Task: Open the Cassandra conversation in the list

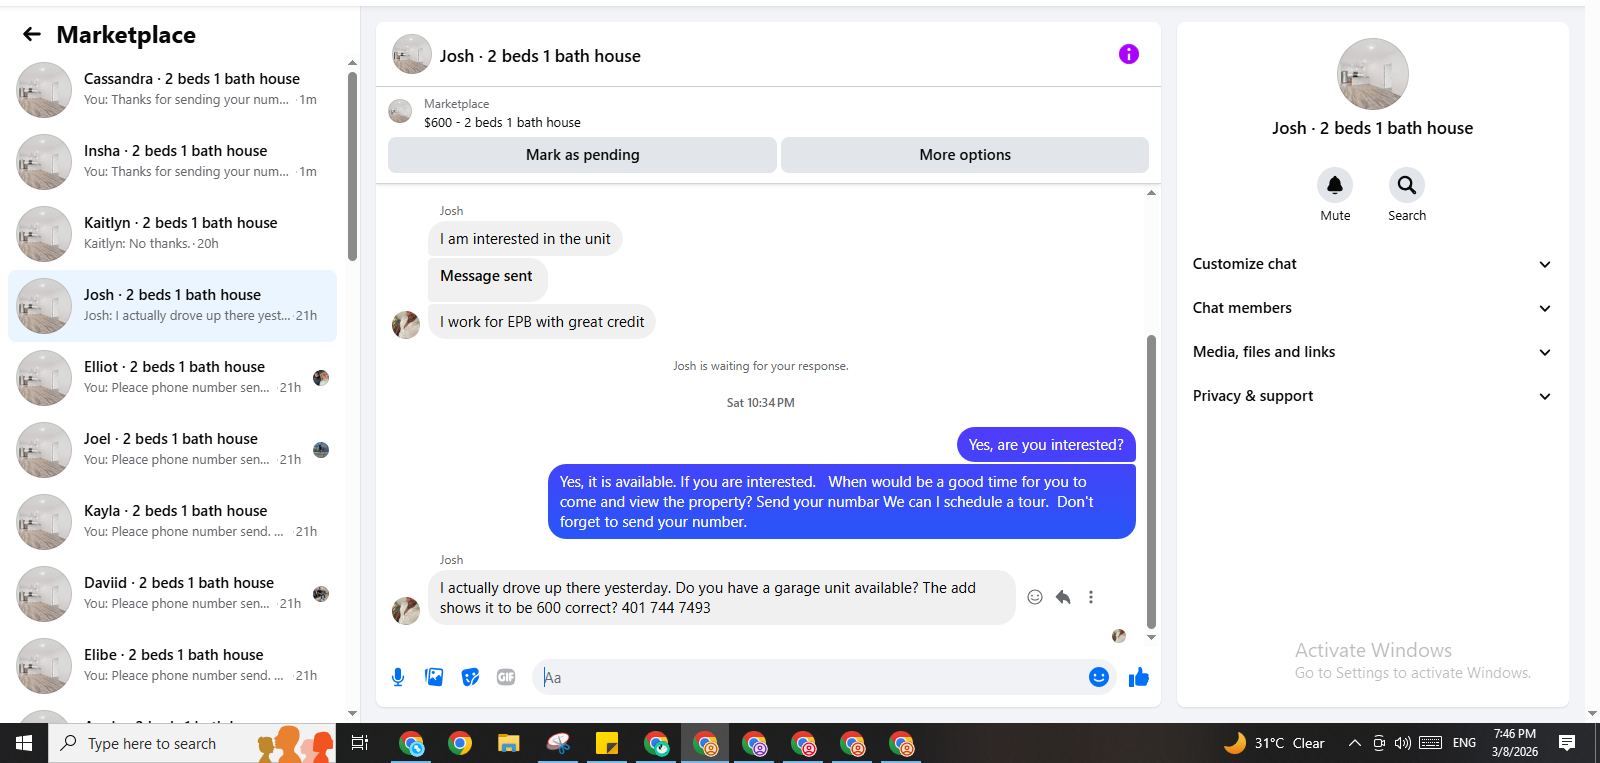Action: pyautogui.click(x=172, y=89)
